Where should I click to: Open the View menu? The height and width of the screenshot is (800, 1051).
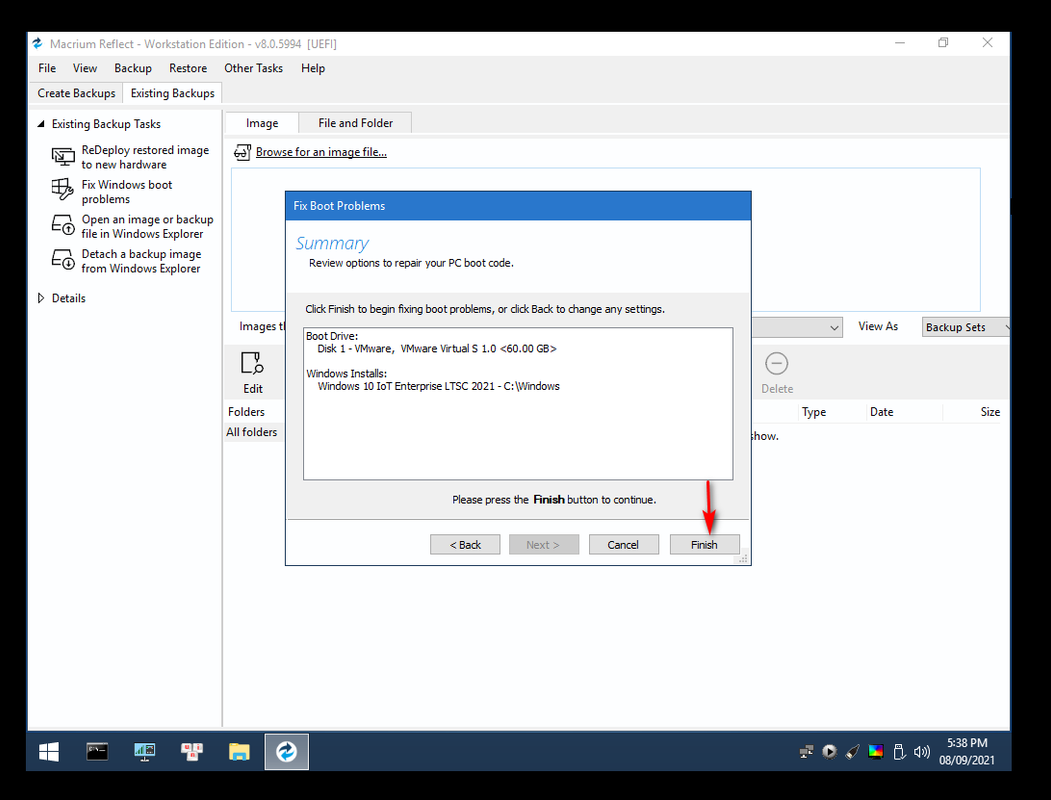pos(84,68)
